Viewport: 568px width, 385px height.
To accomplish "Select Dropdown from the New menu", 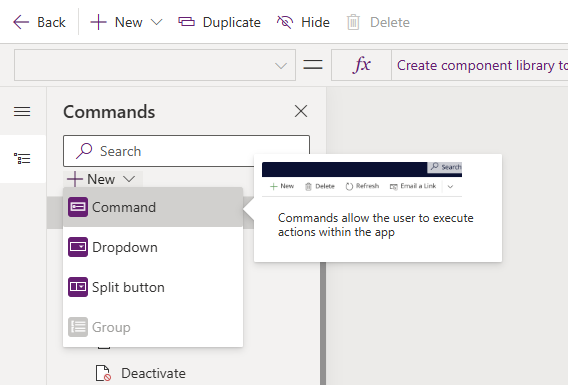I will pyautogui.click(x=153, y=247).
